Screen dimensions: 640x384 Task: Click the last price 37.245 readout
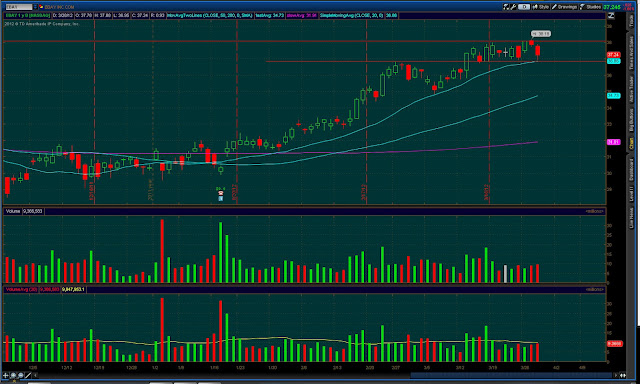point(612,7)
